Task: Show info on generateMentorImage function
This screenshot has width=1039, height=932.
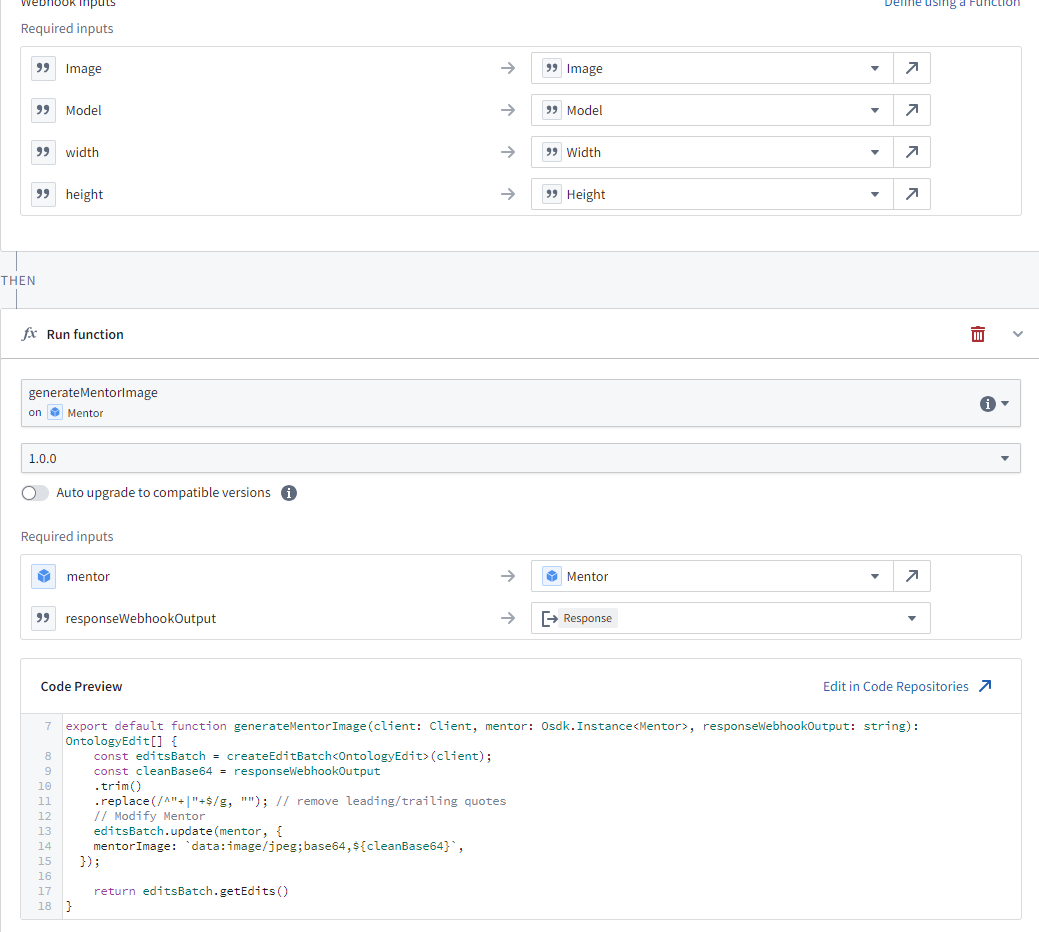Action: [988, 404]
